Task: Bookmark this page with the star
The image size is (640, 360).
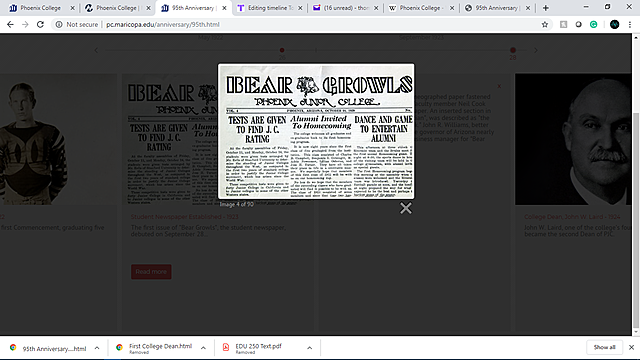Action: [544, 24]
